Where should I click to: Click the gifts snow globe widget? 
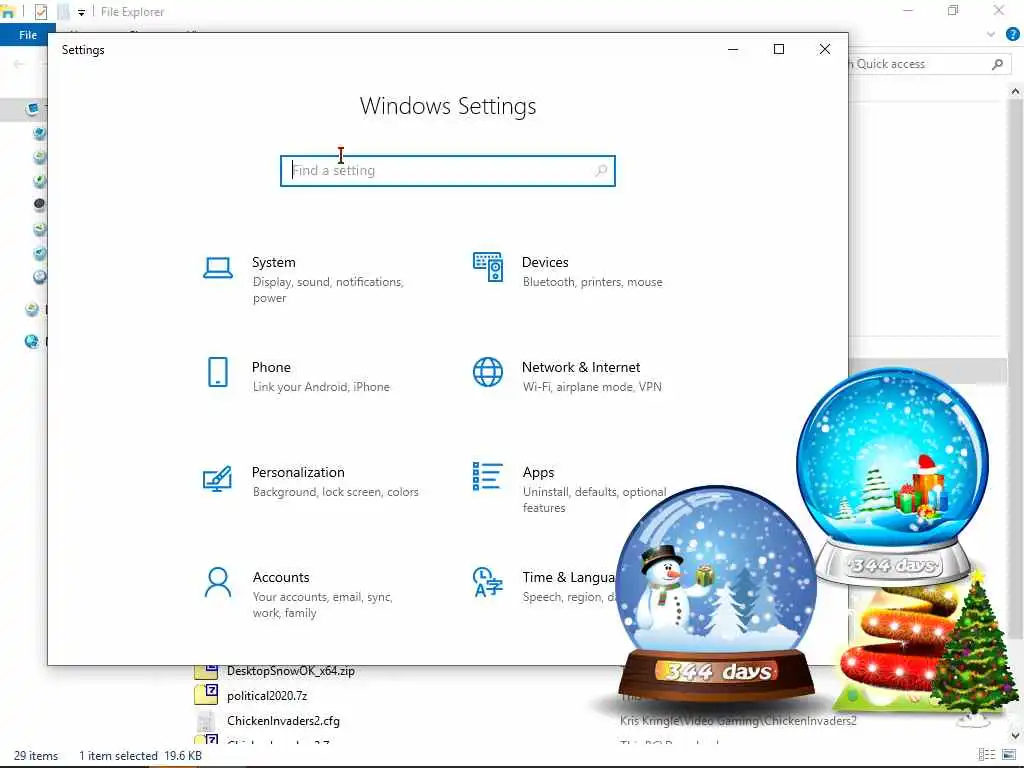click(x=893, y=475)
